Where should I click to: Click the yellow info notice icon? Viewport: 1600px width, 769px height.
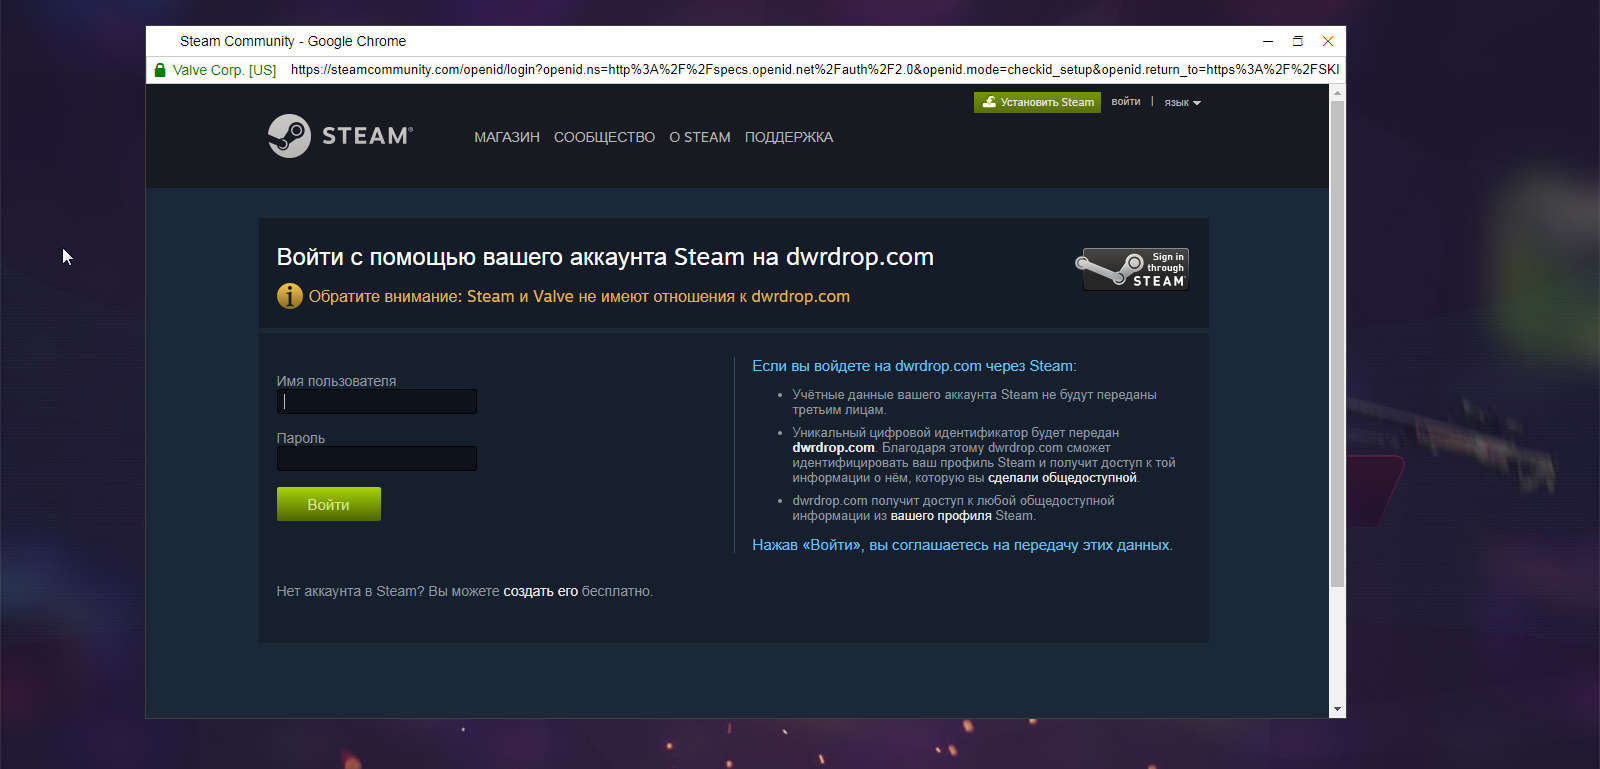click(x=289, y=296)
